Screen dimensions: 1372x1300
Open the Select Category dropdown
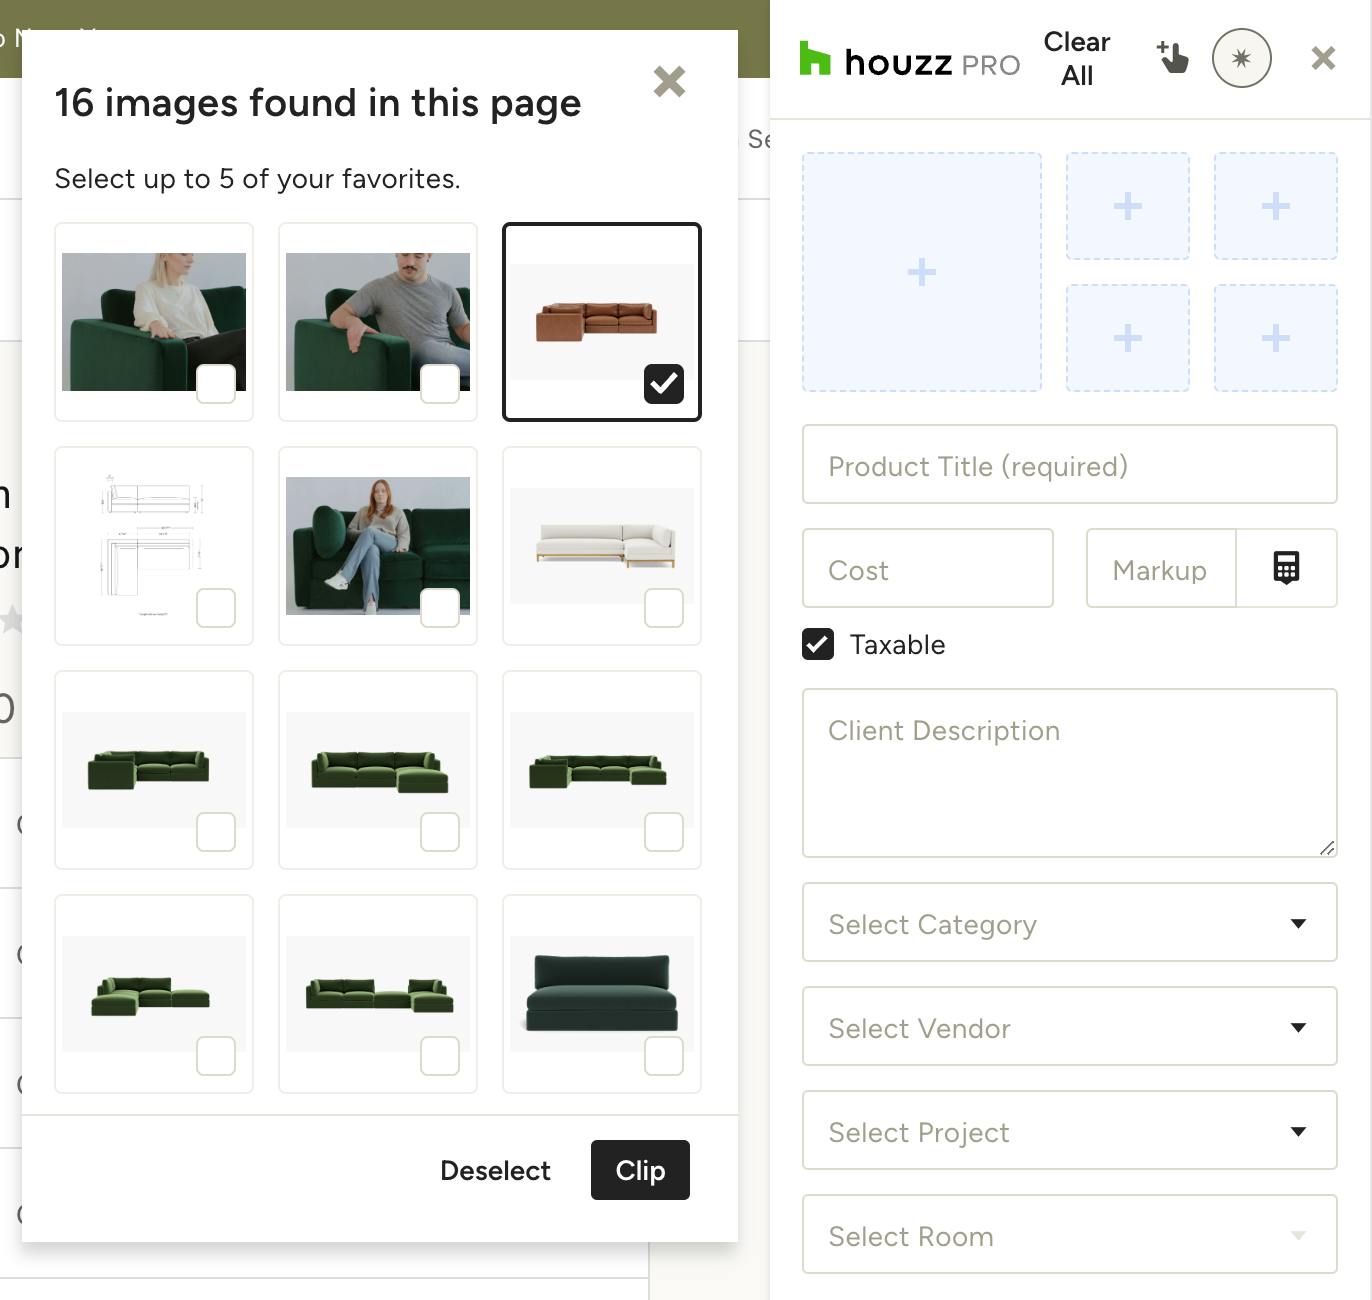coord(1069,923)
